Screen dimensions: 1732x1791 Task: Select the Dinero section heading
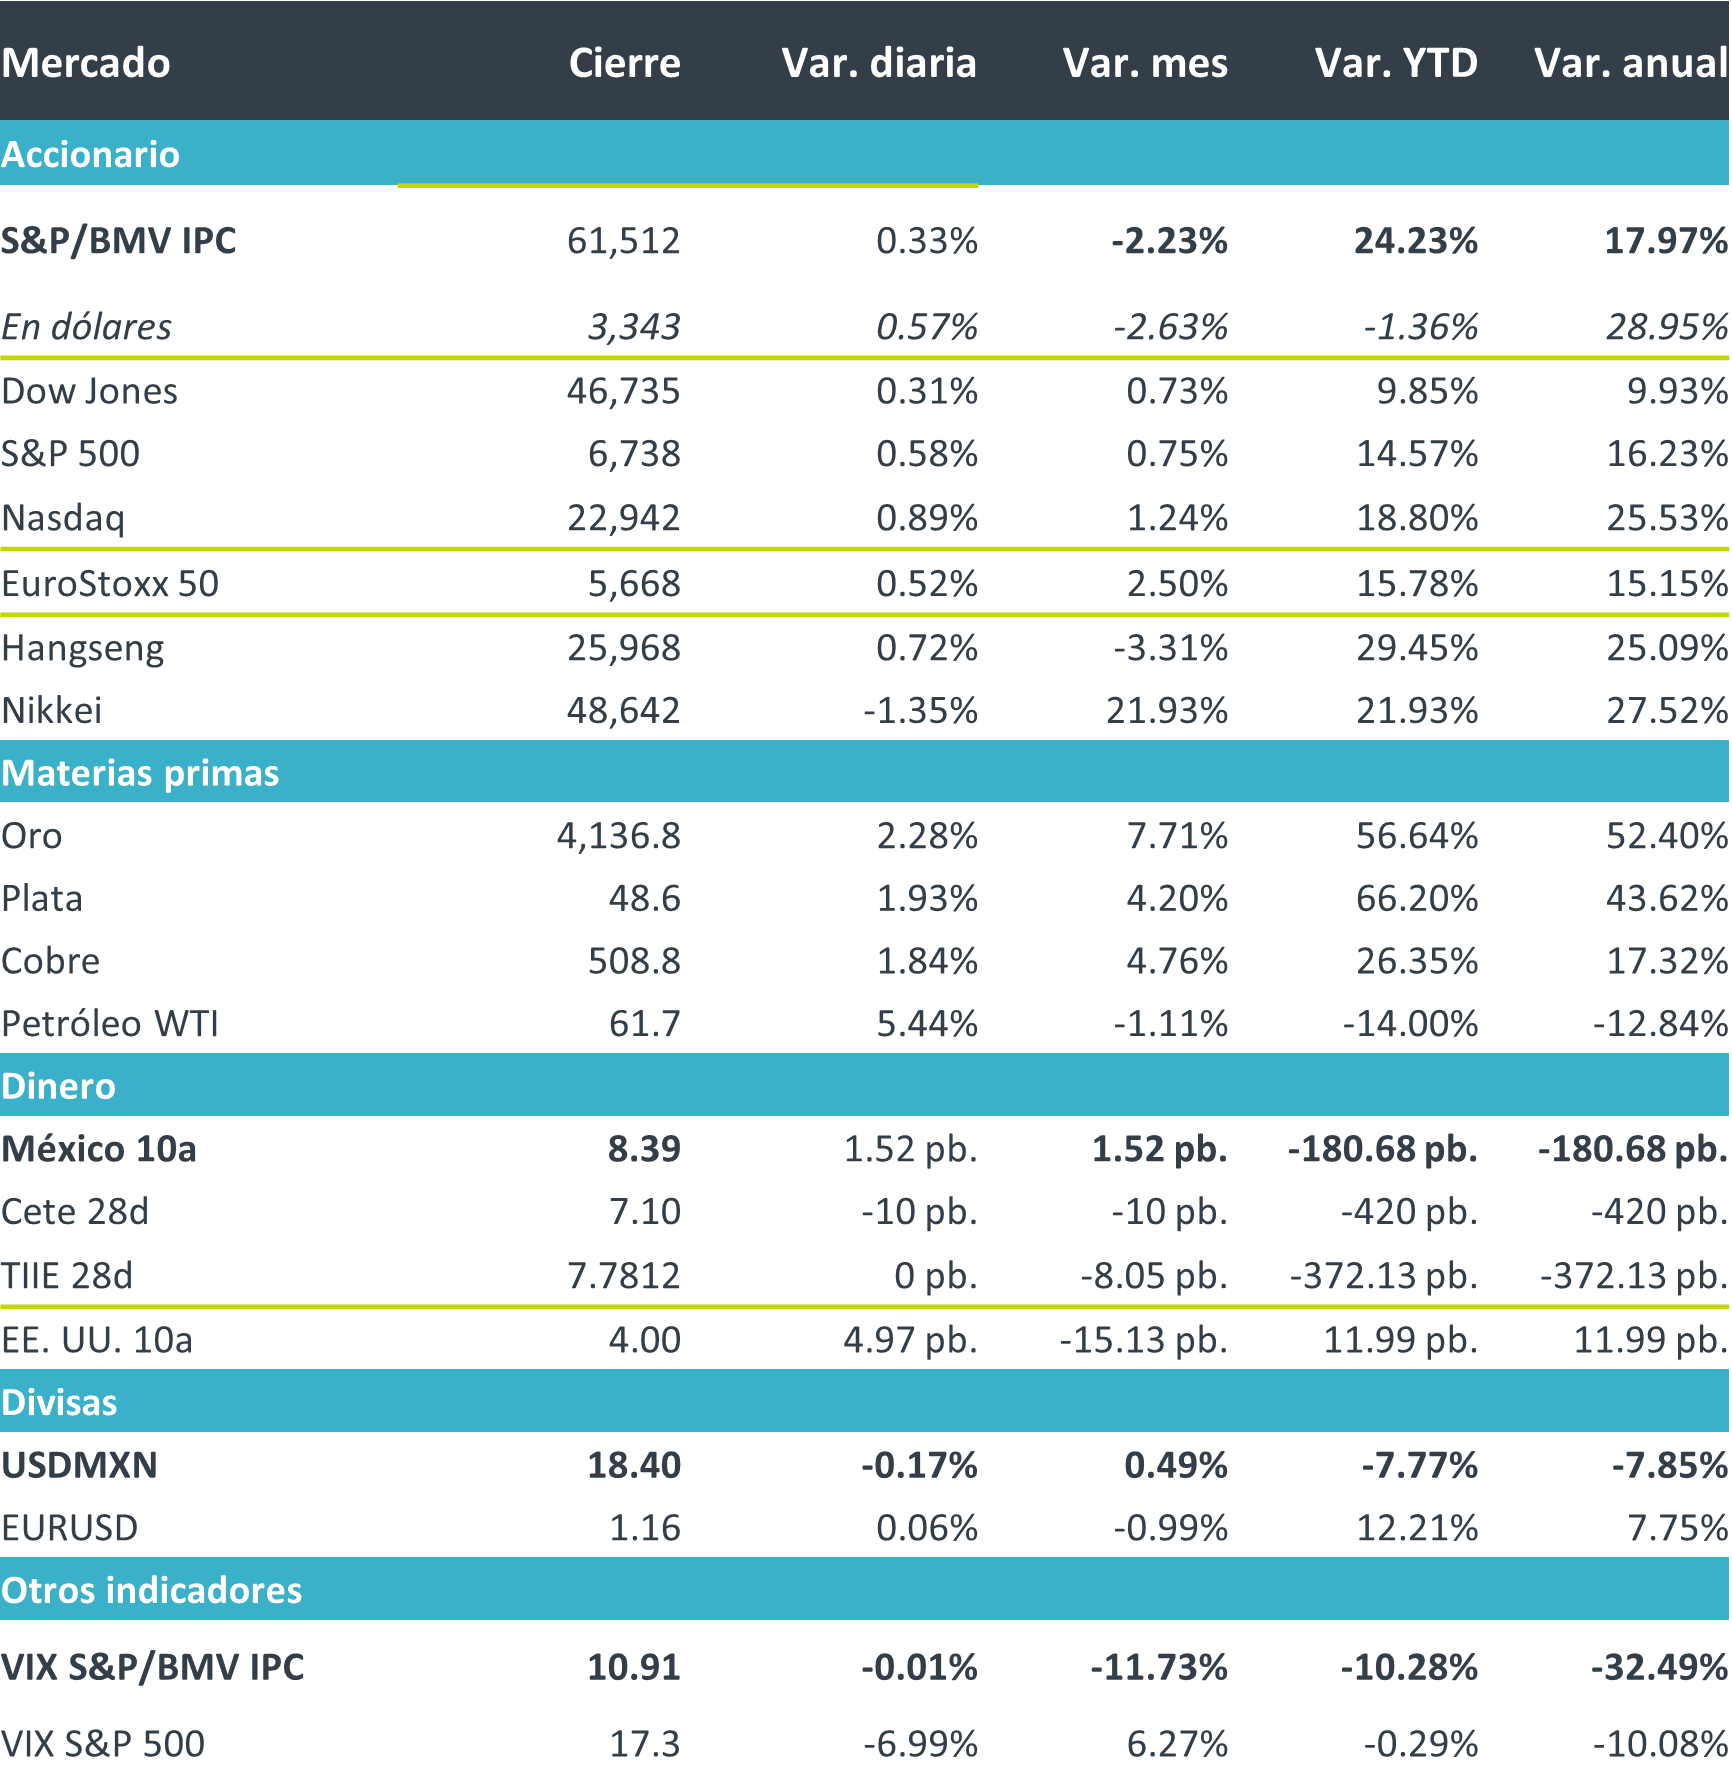(58, 1086)
